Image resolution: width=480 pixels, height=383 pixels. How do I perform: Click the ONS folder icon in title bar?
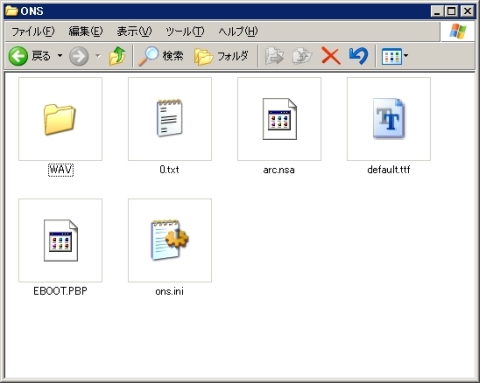pyautogui.click(x=12, y=11)
